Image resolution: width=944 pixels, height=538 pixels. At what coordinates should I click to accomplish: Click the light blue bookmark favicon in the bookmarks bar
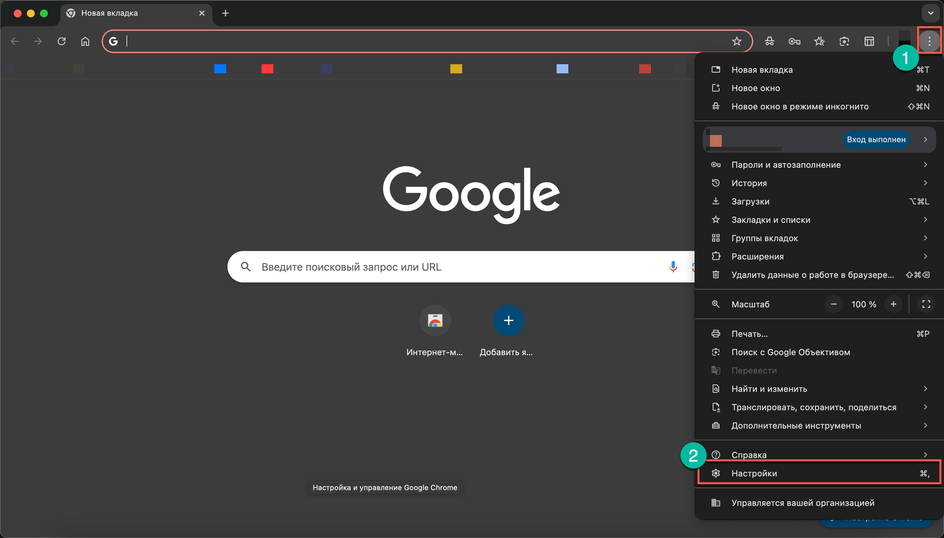pyautogui.click(x=562, y=69)
